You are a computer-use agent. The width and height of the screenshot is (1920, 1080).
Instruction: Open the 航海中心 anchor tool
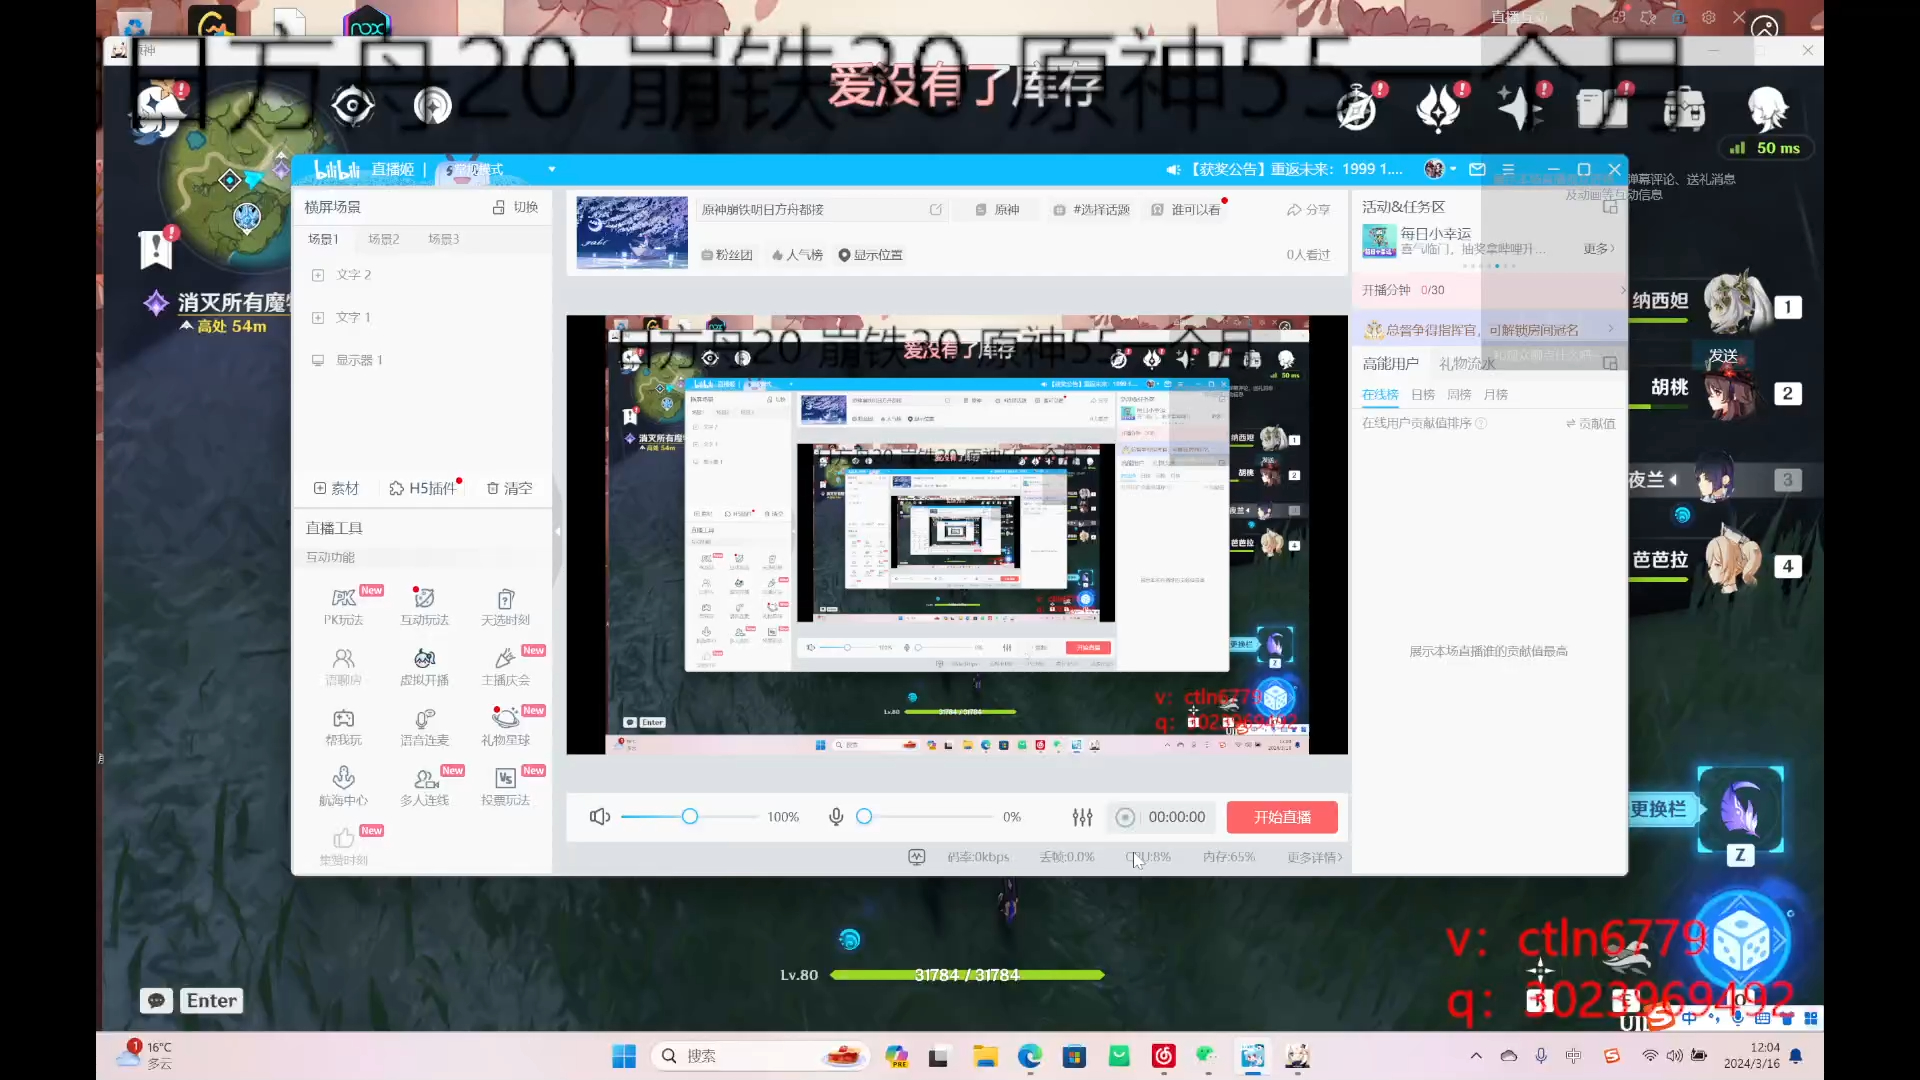click(343, 786)
